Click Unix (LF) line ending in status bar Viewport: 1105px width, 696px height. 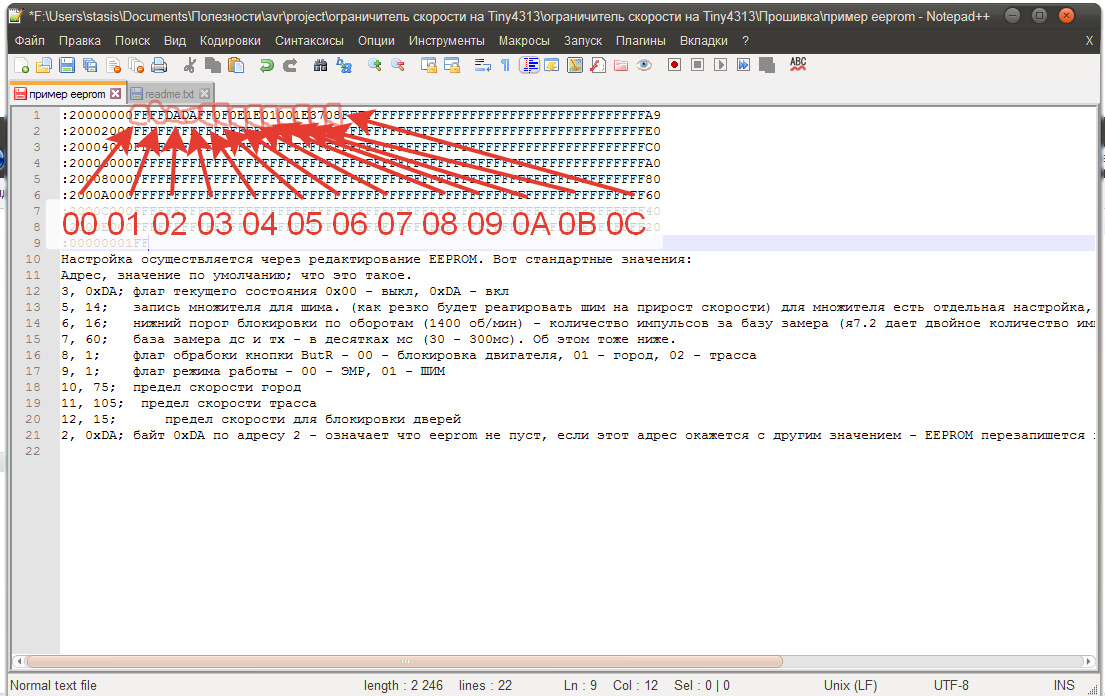[850, 685]
